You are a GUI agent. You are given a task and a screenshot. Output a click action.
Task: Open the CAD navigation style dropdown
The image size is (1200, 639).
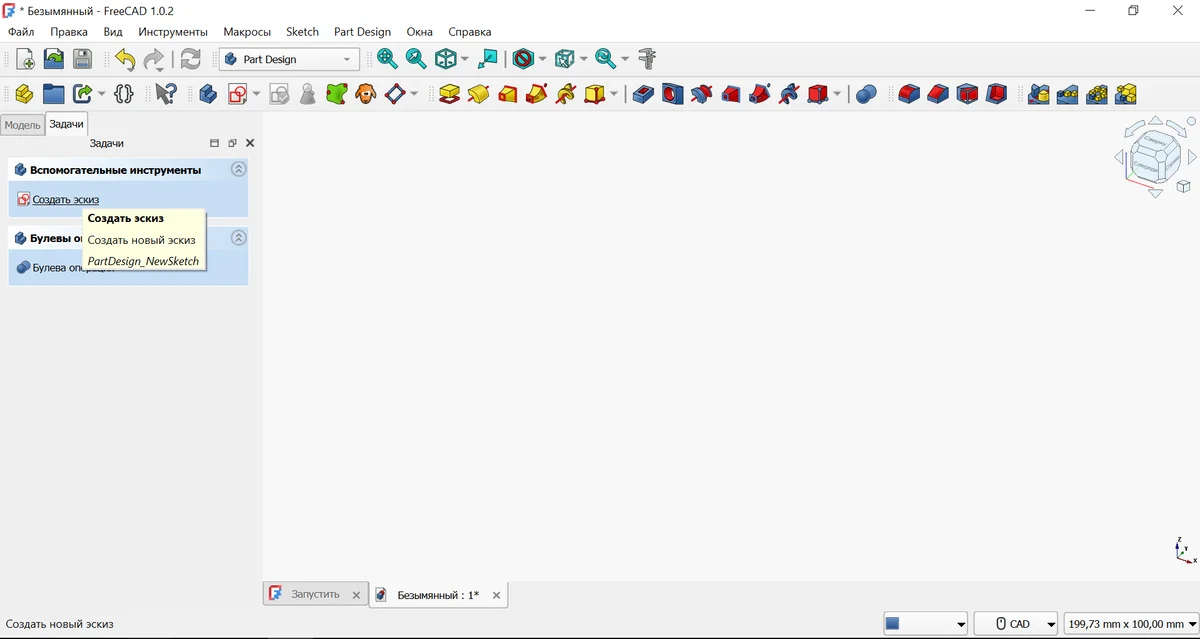[x=1015, y=624]
